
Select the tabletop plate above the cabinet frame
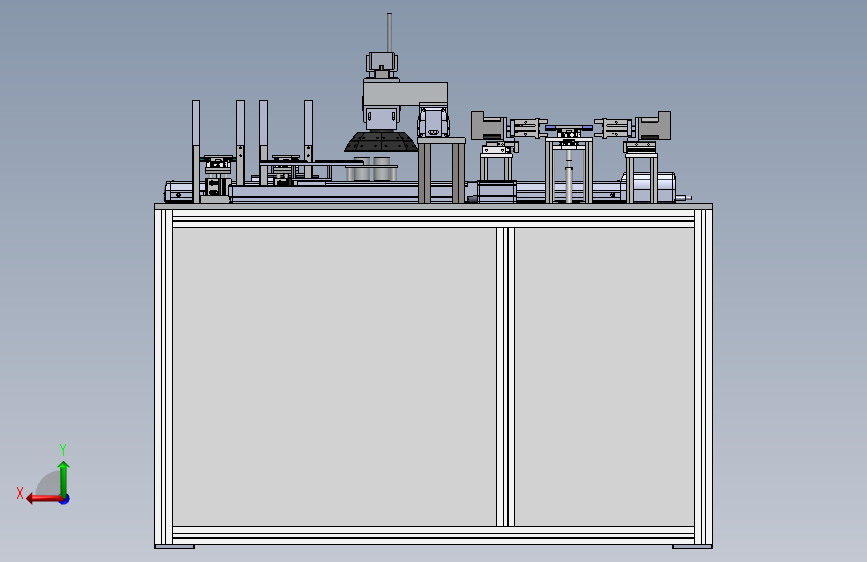[x=434, y=206]
